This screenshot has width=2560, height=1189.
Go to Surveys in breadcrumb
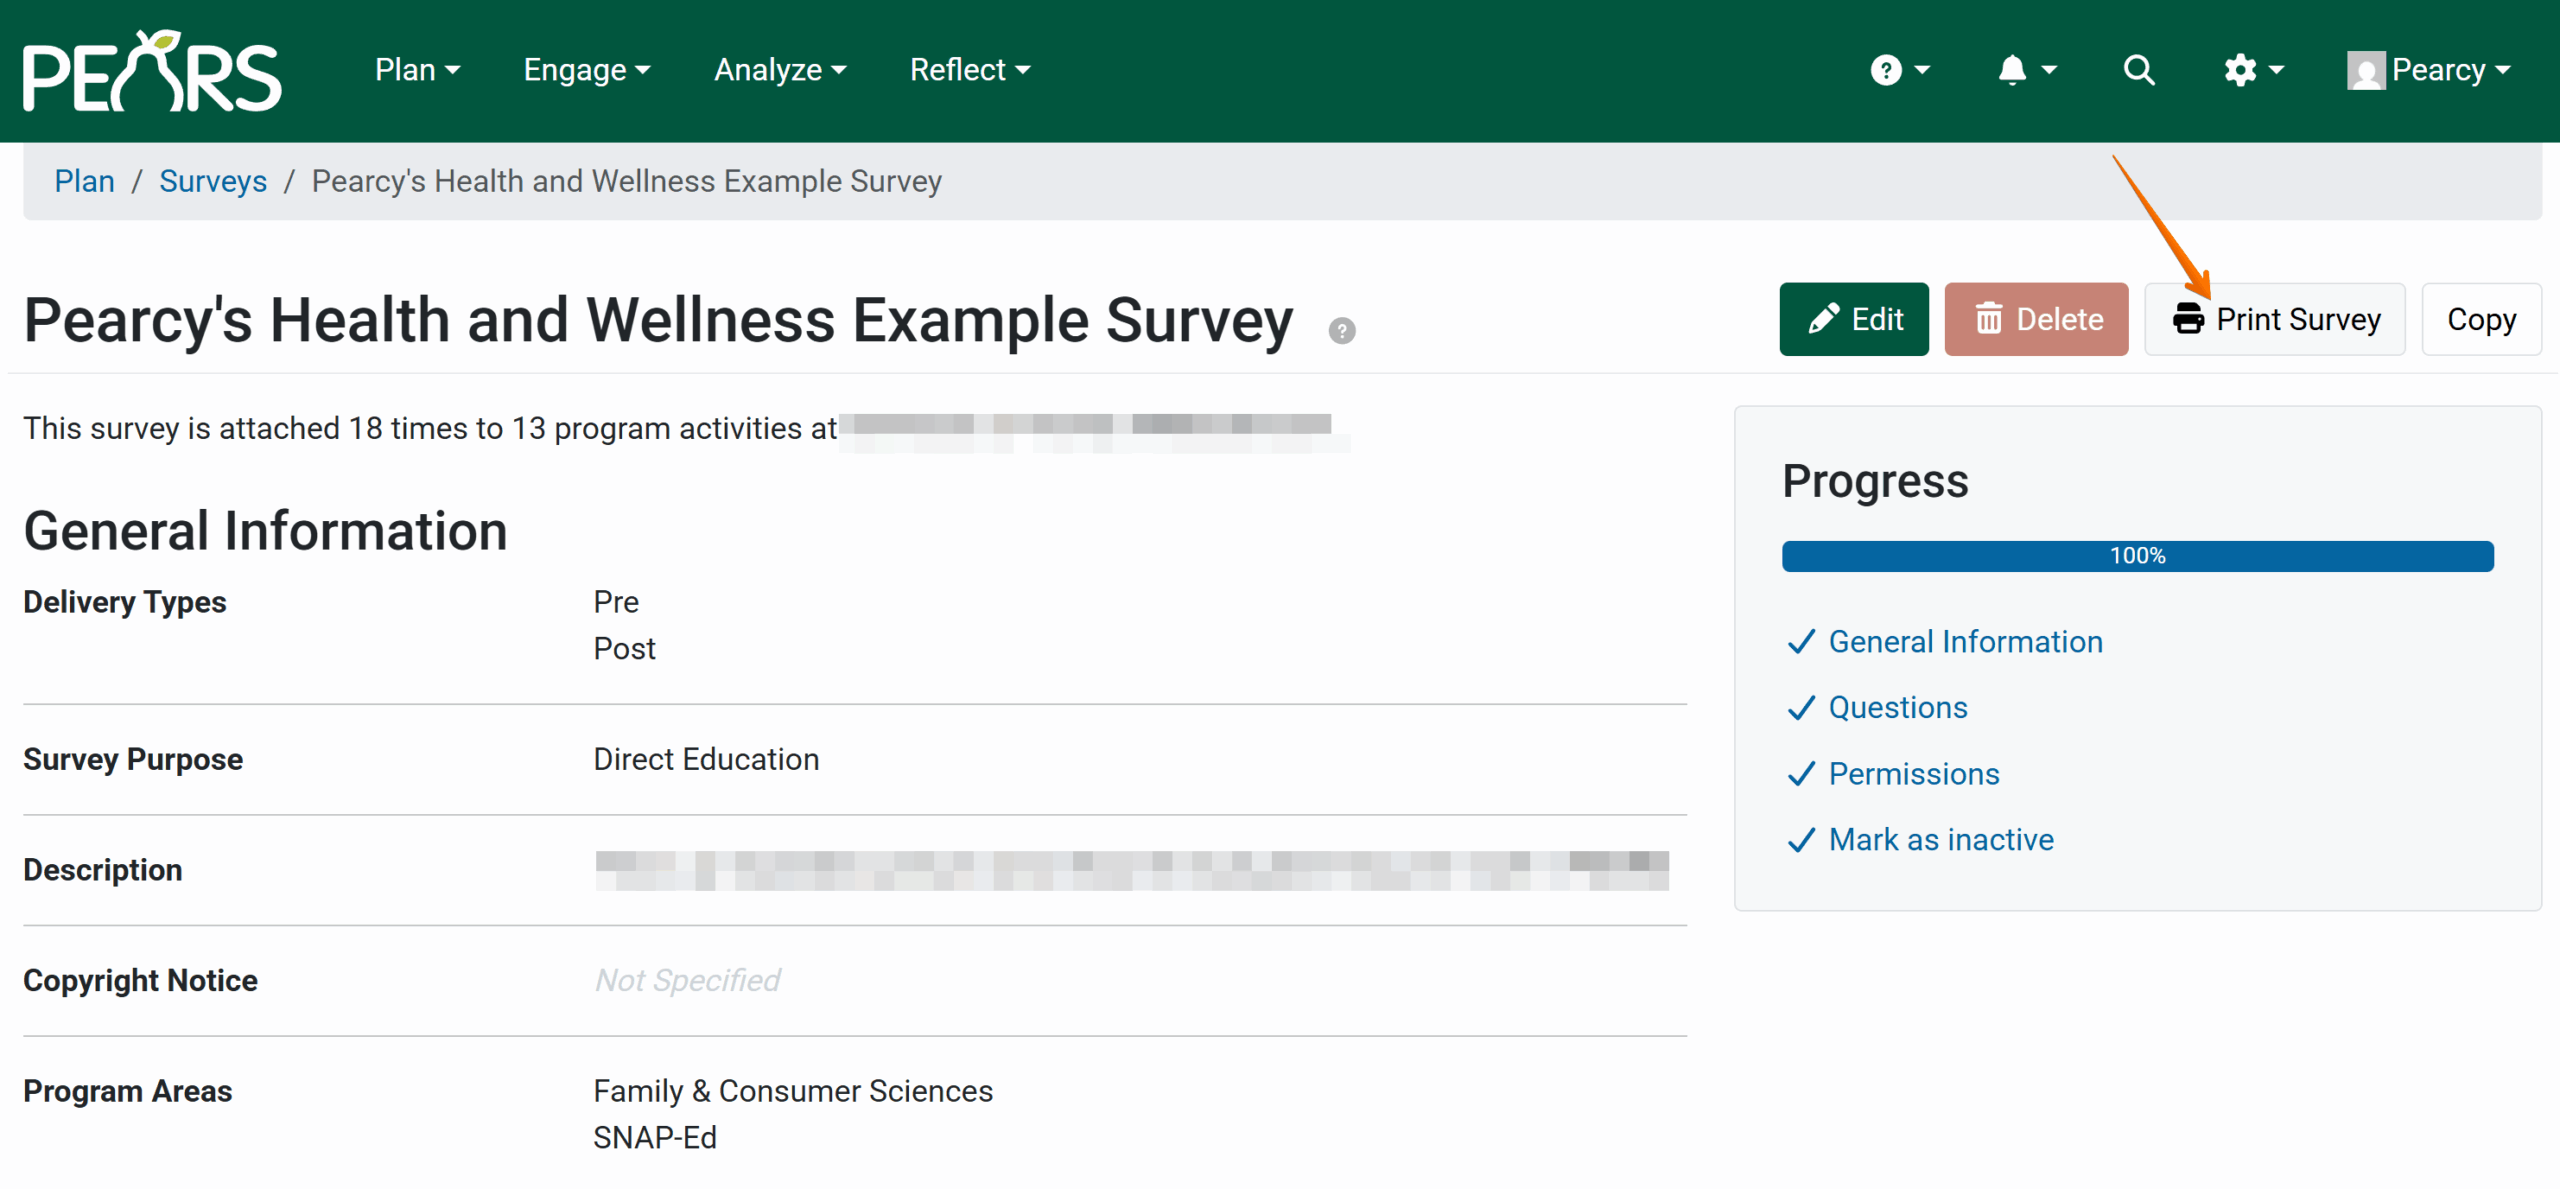[x=213, y=181]
